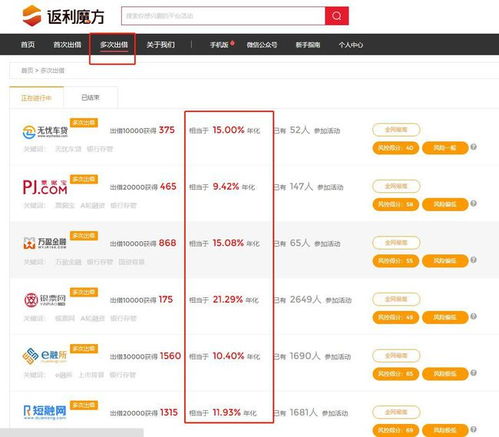Click the 返利魔方 site logo
499x437 pixels.
63,16
